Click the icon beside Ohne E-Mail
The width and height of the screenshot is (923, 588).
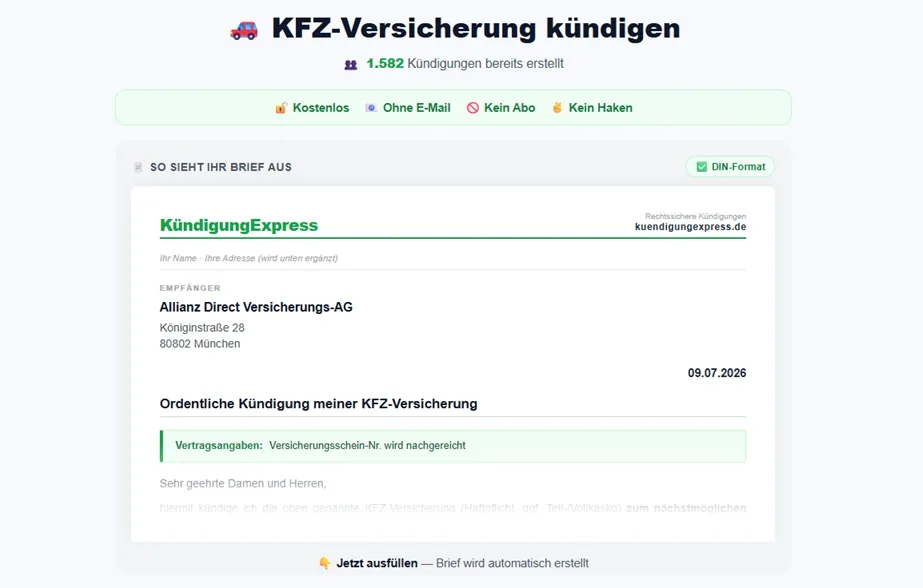pos(371,108)
